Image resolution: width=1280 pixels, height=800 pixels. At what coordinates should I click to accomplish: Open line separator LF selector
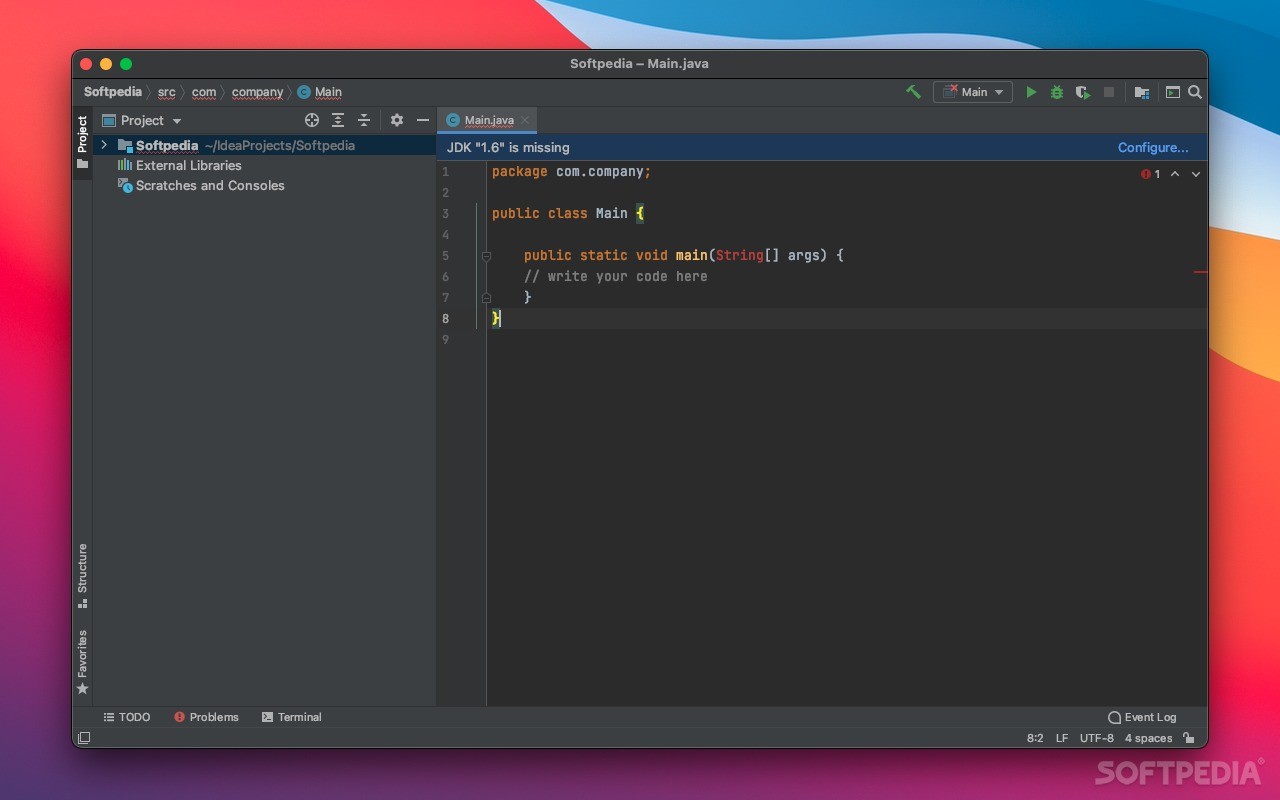[x=1062, y=738]
